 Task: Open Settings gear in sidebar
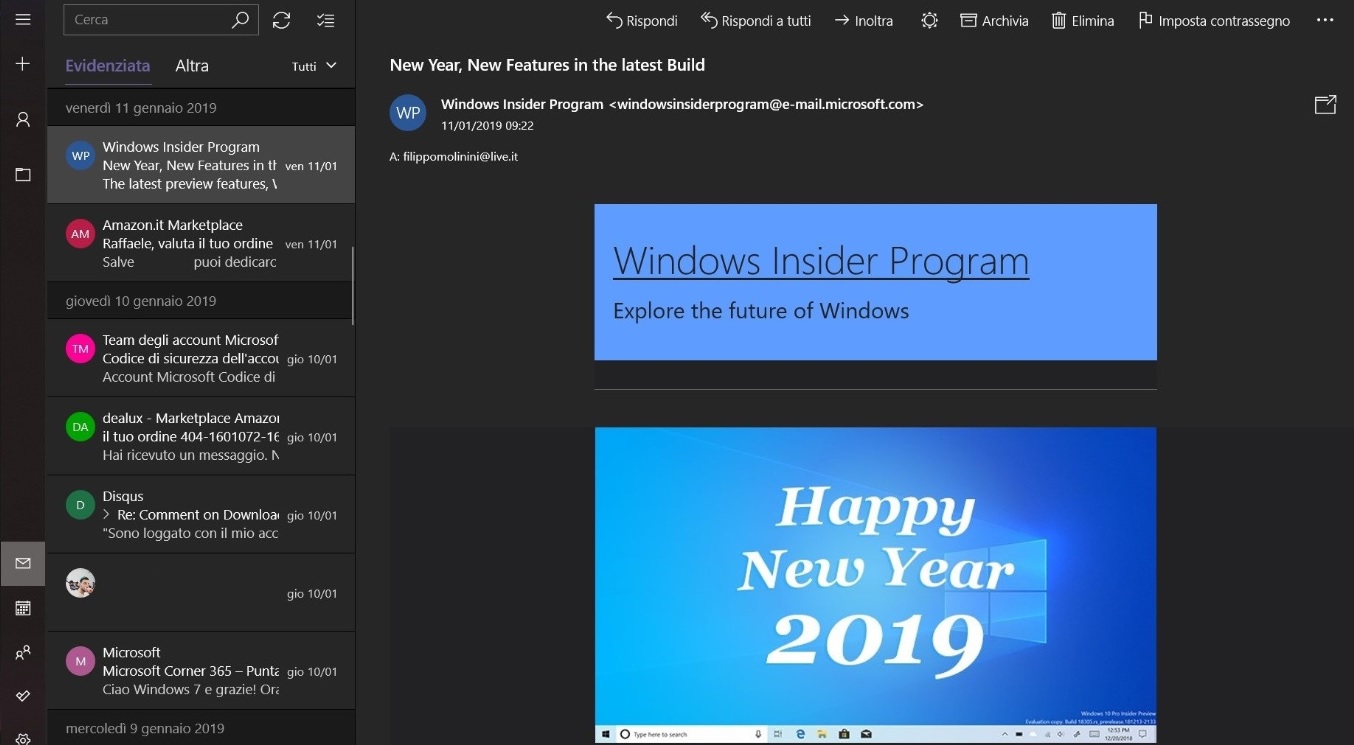23,738
